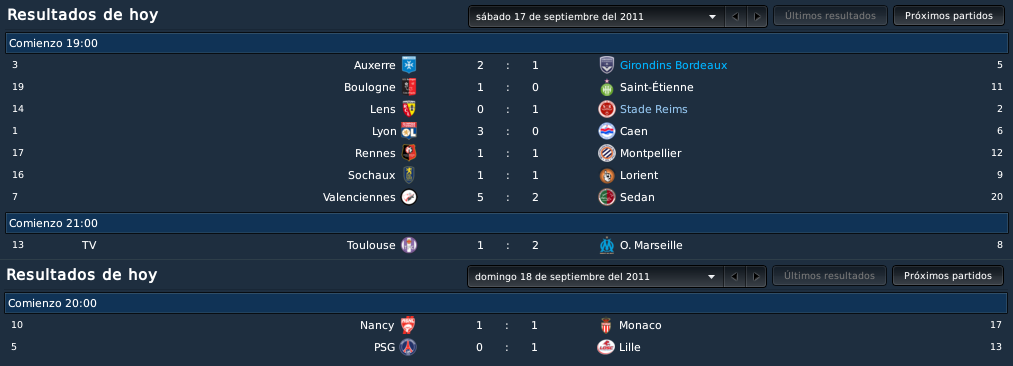Click the lower Próximos partidos button
This screenshot has height=366, width=1013.
[948, 276]
